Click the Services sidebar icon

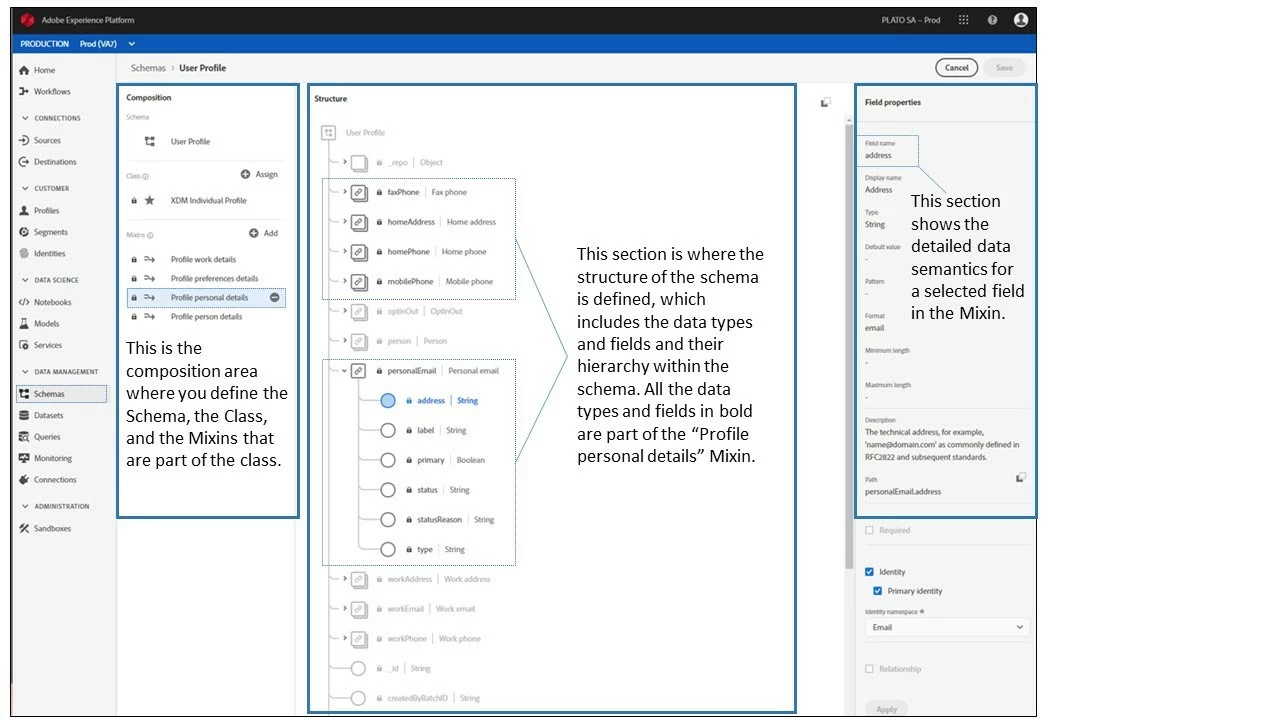tap(24, 345)
